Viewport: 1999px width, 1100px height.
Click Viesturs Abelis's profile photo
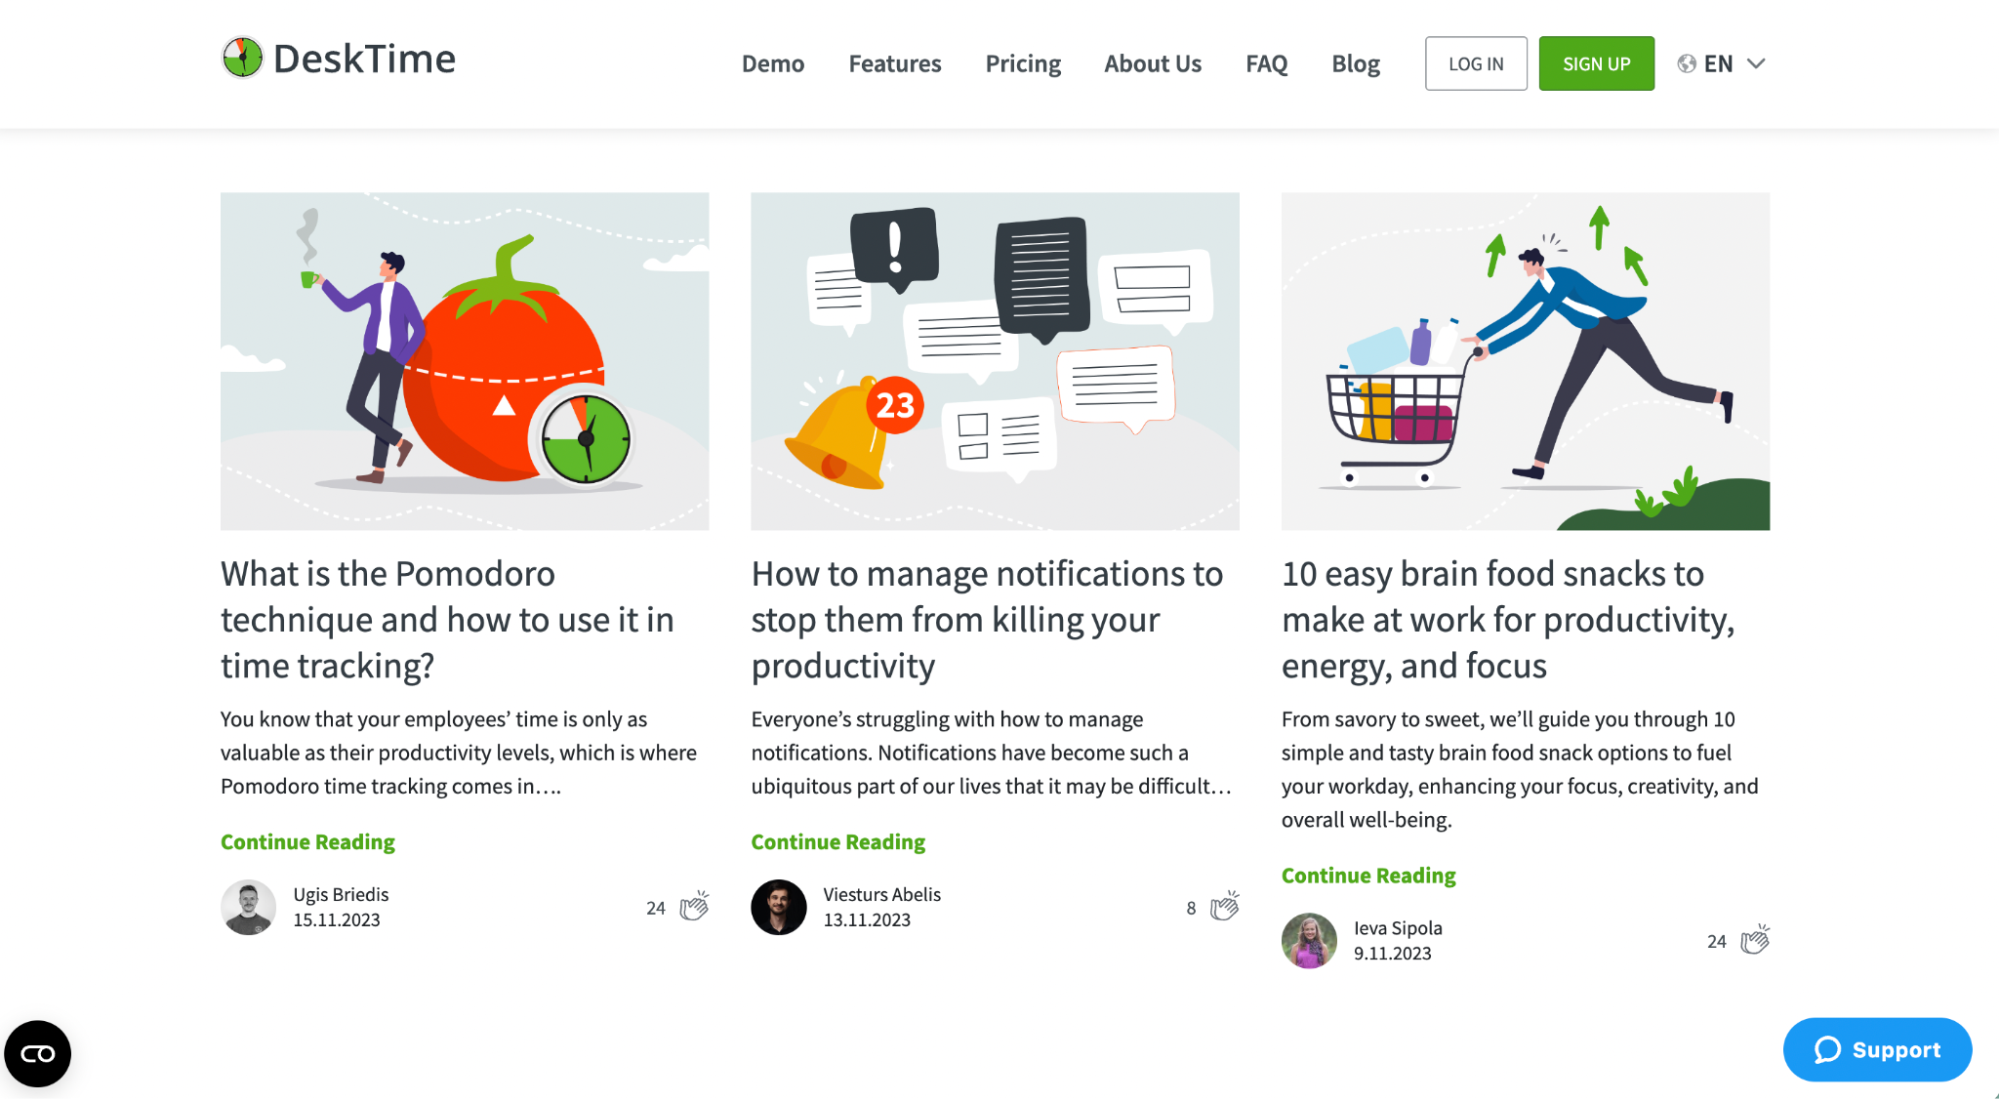[x=778, y=907]
